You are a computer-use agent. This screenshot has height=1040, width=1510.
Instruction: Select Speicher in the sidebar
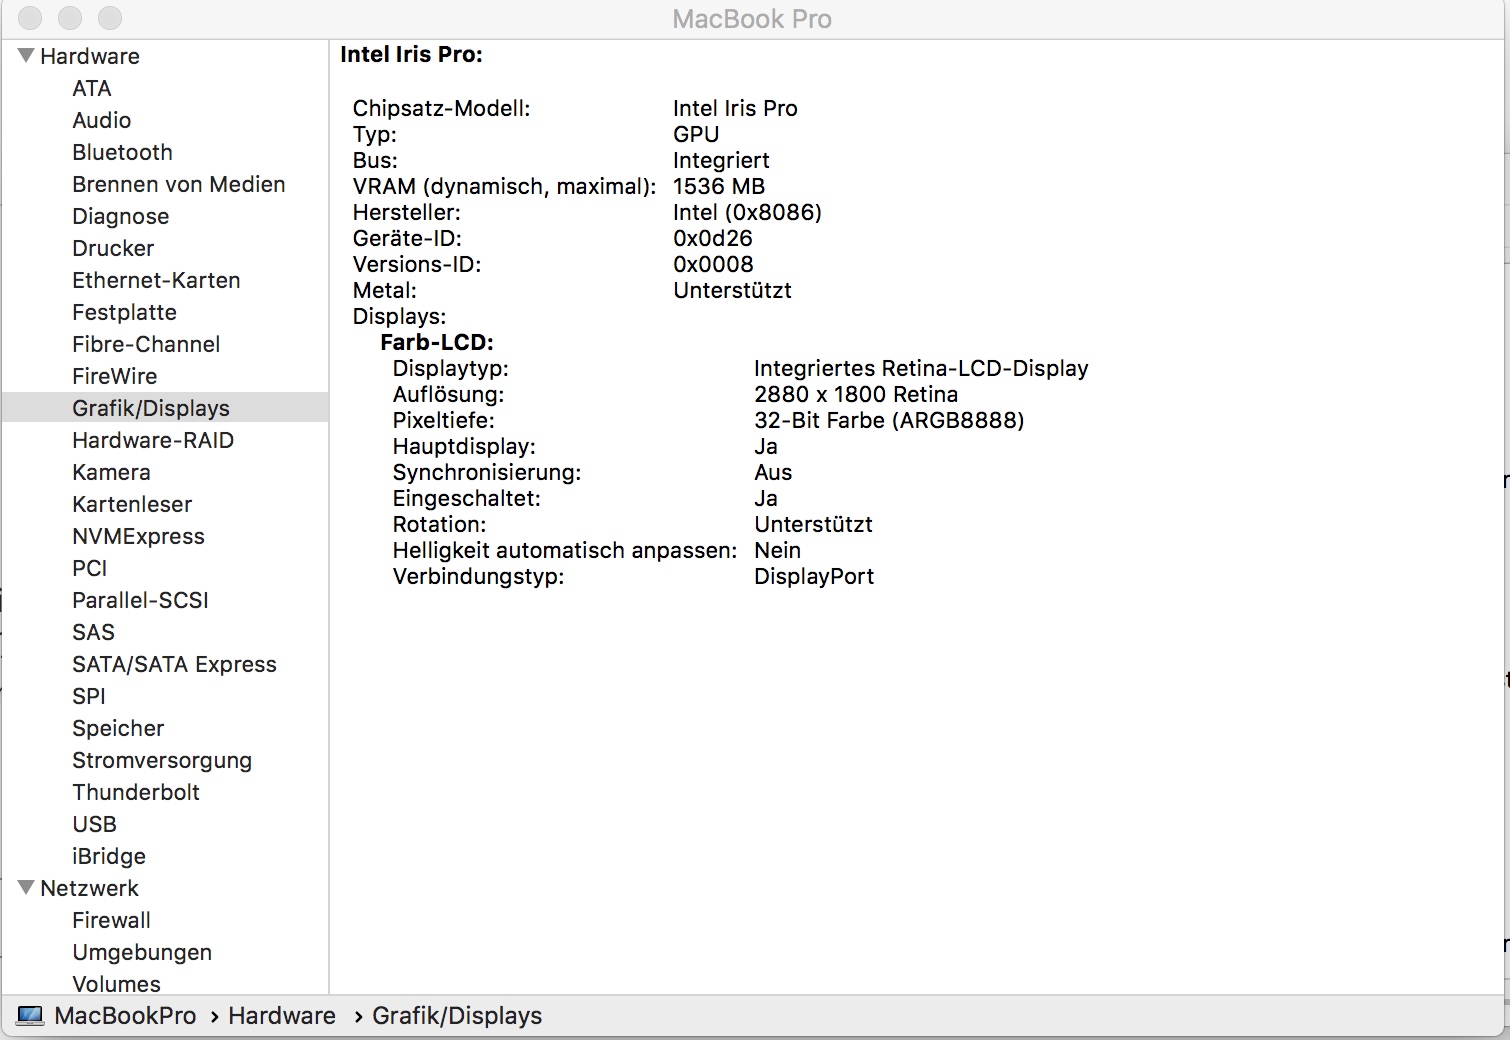tap(118, 728)
